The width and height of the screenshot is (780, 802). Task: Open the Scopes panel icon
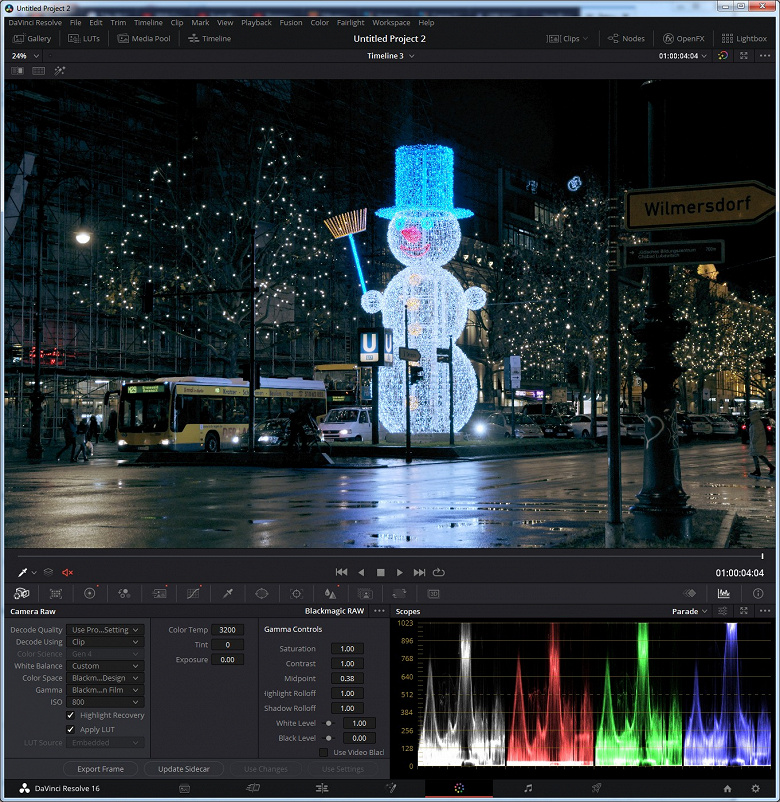coord(723,593)
